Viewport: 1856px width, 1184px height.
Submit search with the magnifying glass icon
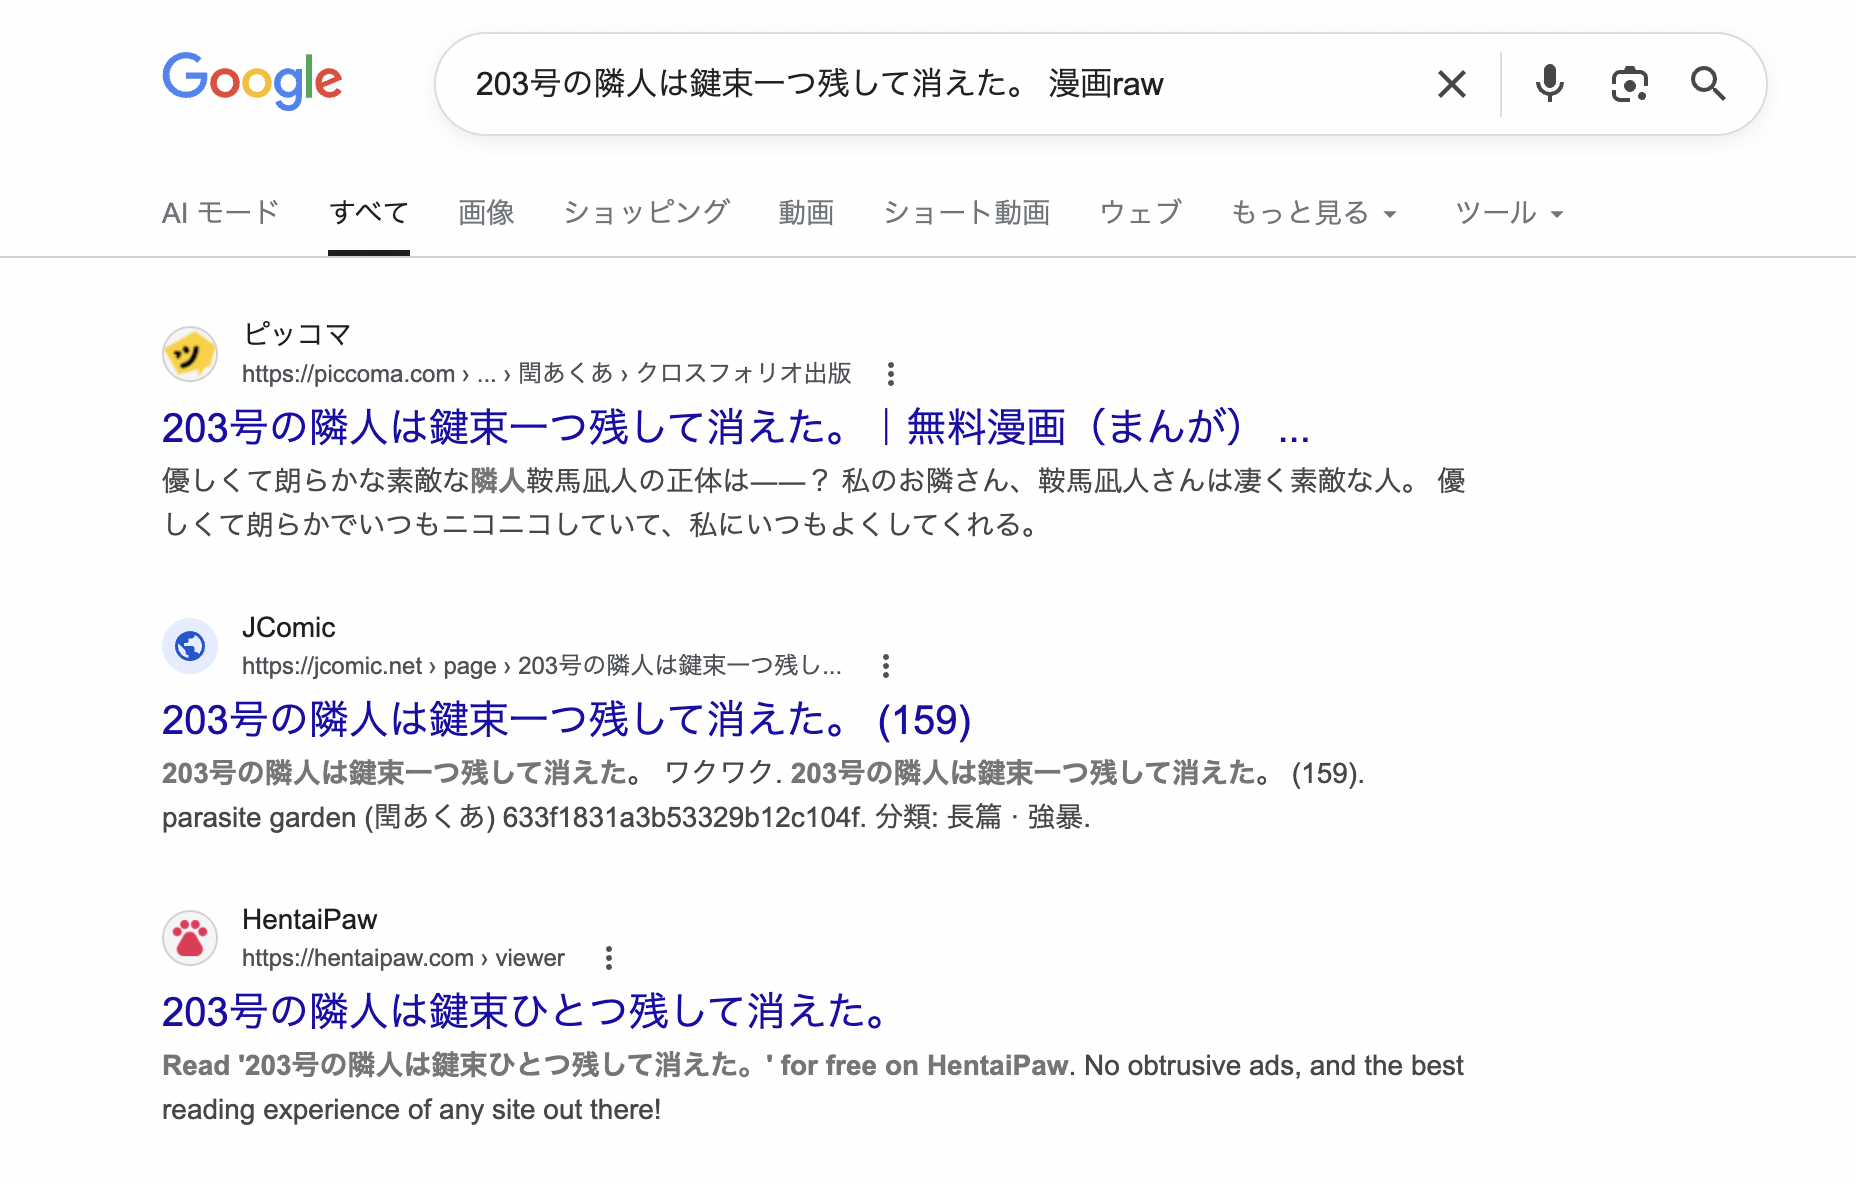pos(1708,84)
